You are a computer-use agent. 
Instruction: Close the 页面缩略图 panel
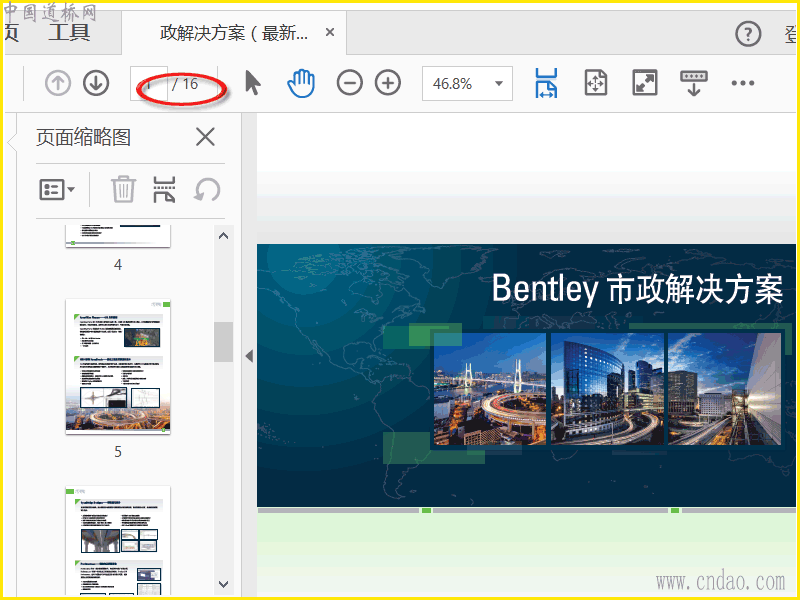click(x=205, y=137)
